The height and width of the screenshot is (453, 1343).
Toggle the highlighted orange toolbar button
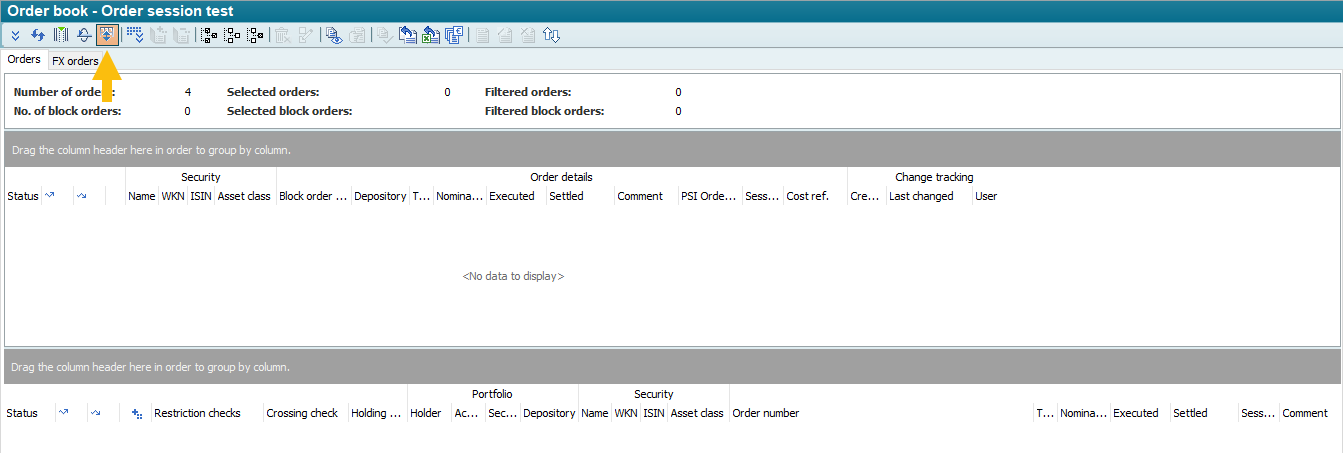[107, 35]
